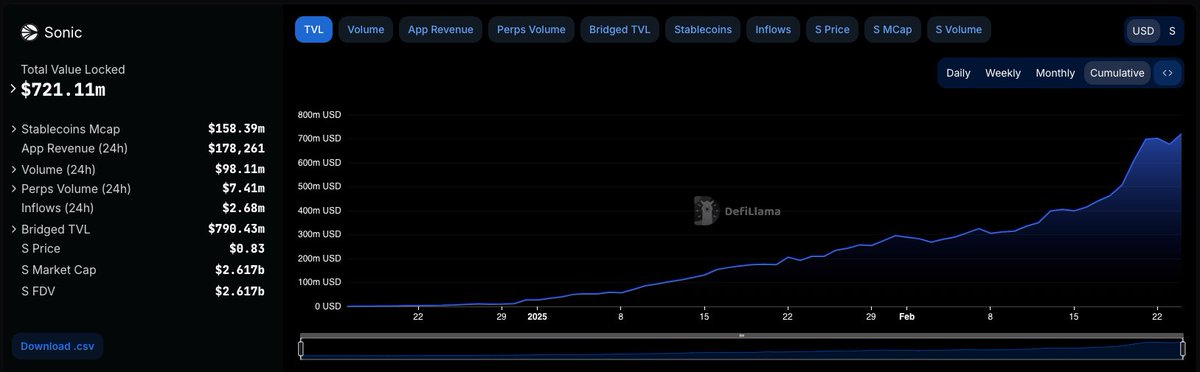The width and height of the screenshot is (1200, 372).
Task: Click the $7.41m perps volume value
Action: [x=243, y=188]
